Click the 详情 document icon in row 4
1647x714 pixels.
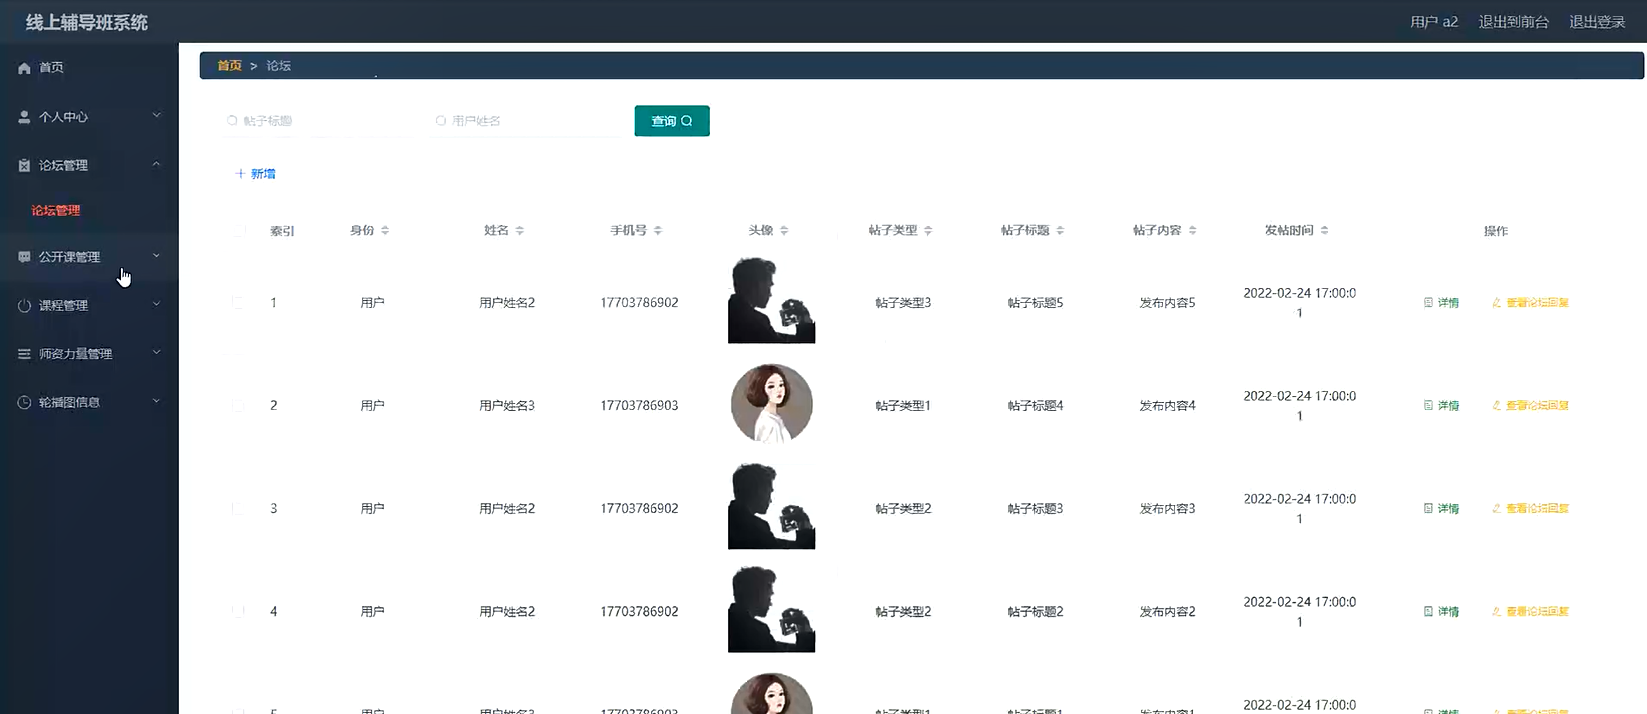pyautogui.click(x=1428, y=612)
